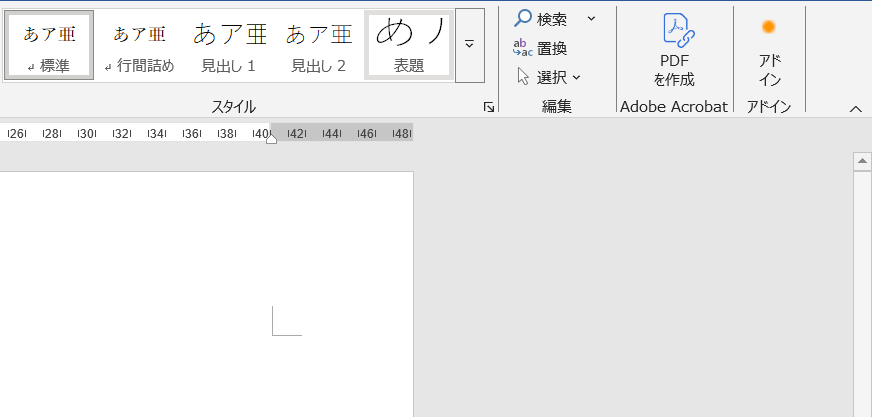Click the horizontal ruler at the 30 mark
This screenshot has height=417, width=872.
[x=87, y=133]
